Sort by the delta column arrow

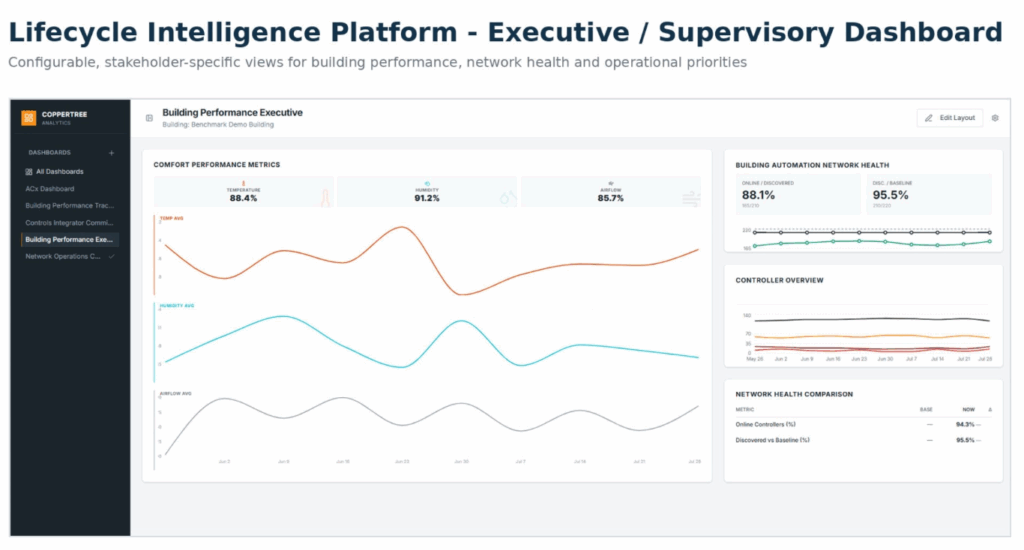point(990,410)
